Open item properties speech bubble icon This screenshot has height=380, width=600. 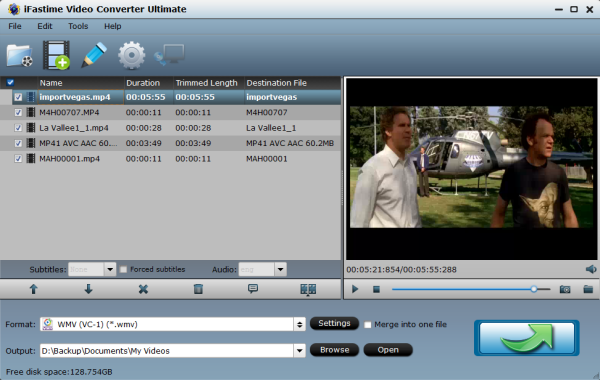coord(253,289)
